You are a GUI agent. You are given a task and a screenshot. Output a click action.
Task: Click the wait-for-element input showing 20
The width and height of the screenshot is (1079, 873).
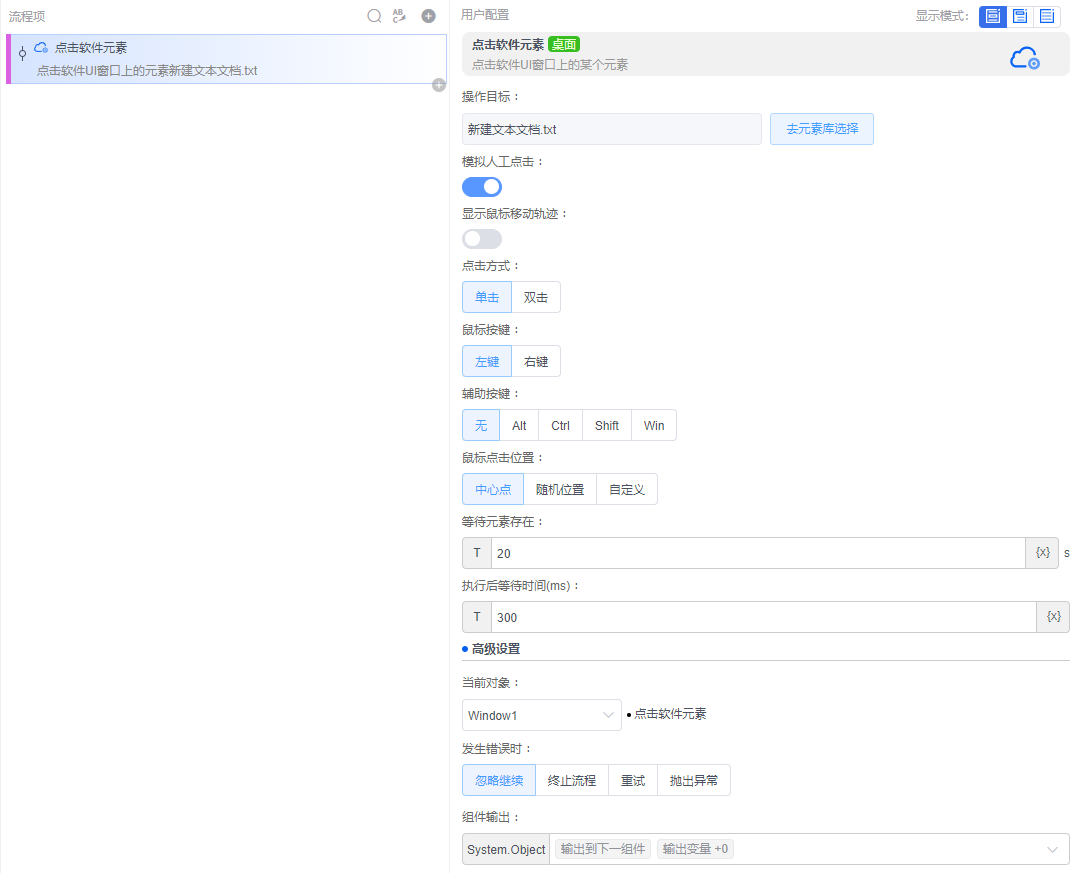(x=757, y=553)
